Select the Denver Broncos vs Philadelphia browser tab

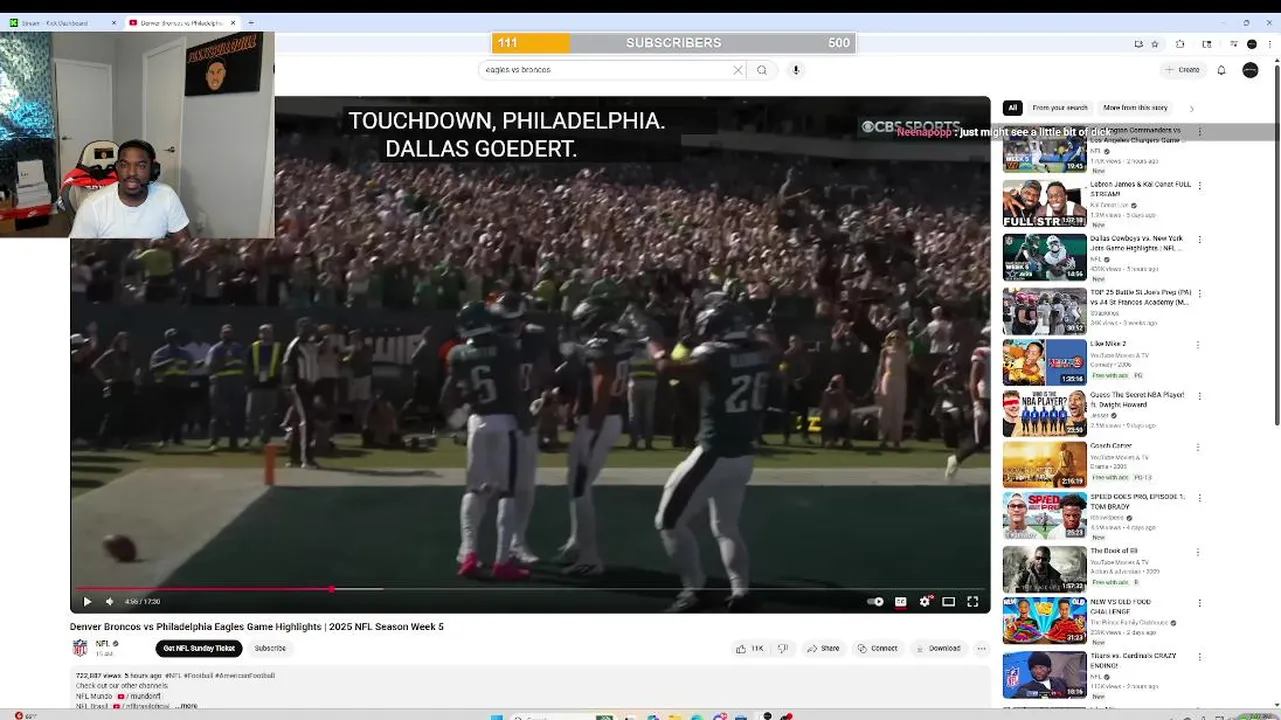[x=182, y=22]
